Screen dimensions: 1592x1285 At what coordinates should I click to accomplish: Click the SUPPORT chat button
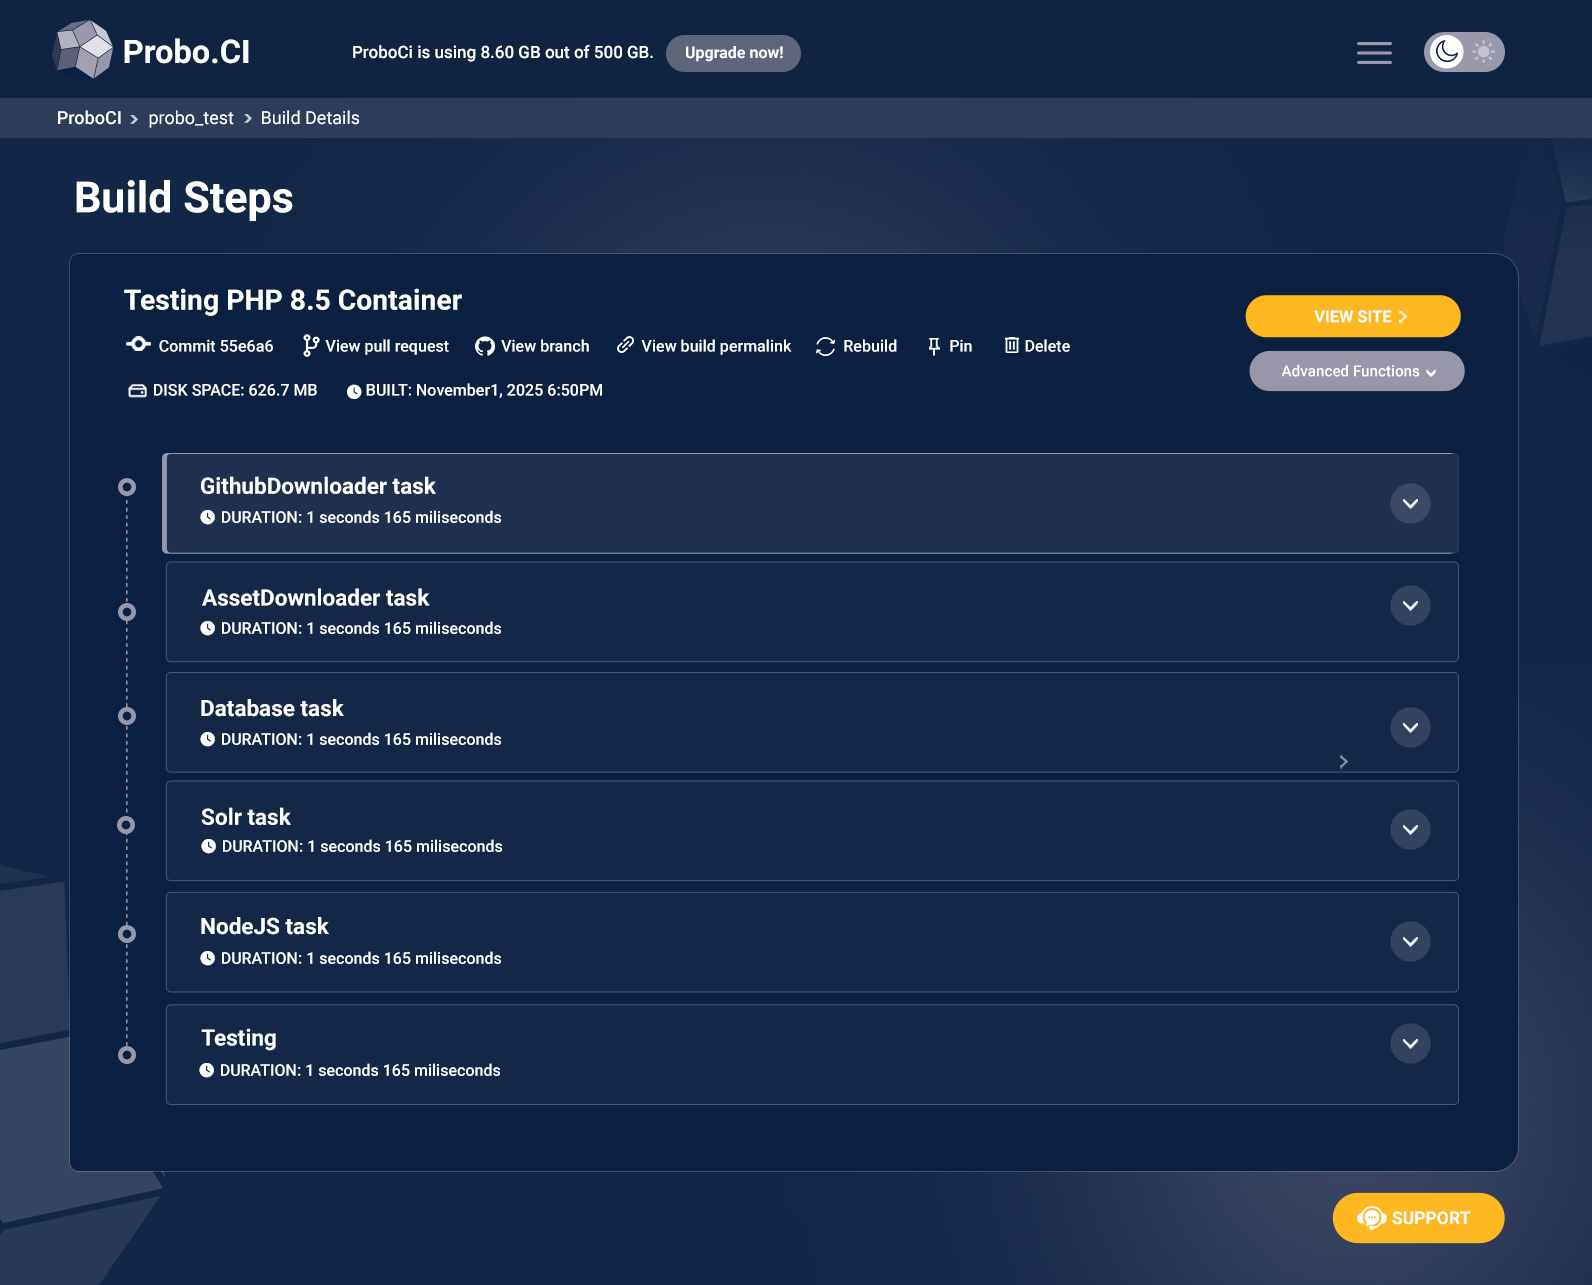pos(1418,1218)
